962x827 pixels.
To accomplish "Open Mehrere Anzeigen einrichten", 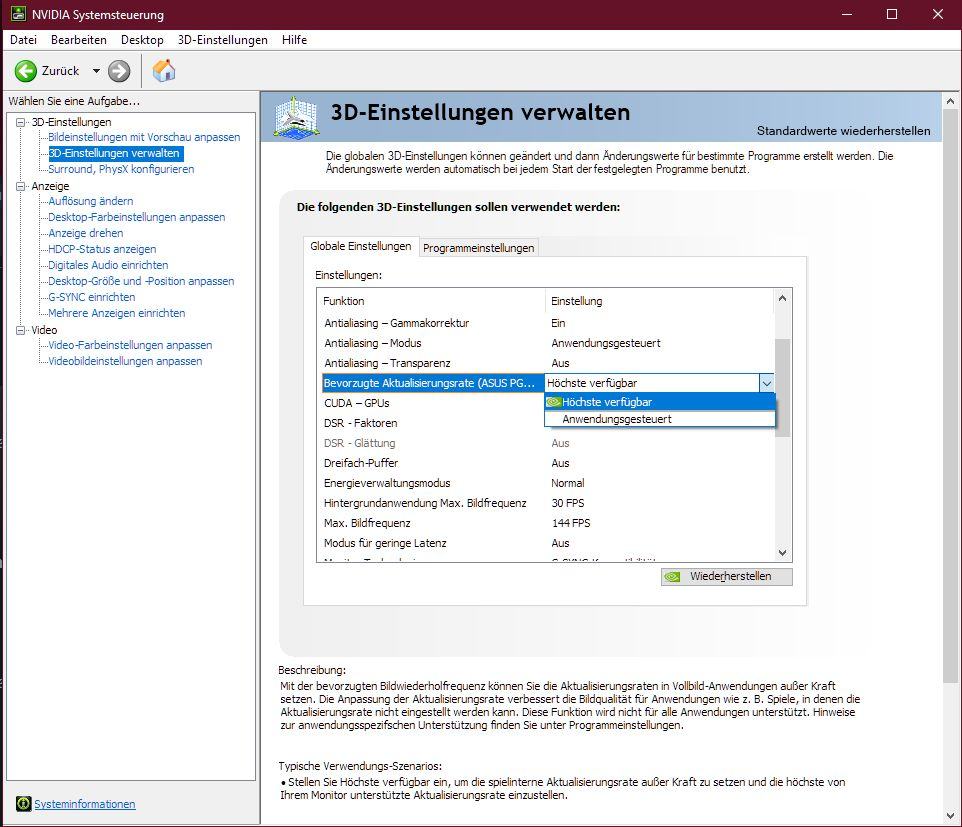I will coord(117,313).
